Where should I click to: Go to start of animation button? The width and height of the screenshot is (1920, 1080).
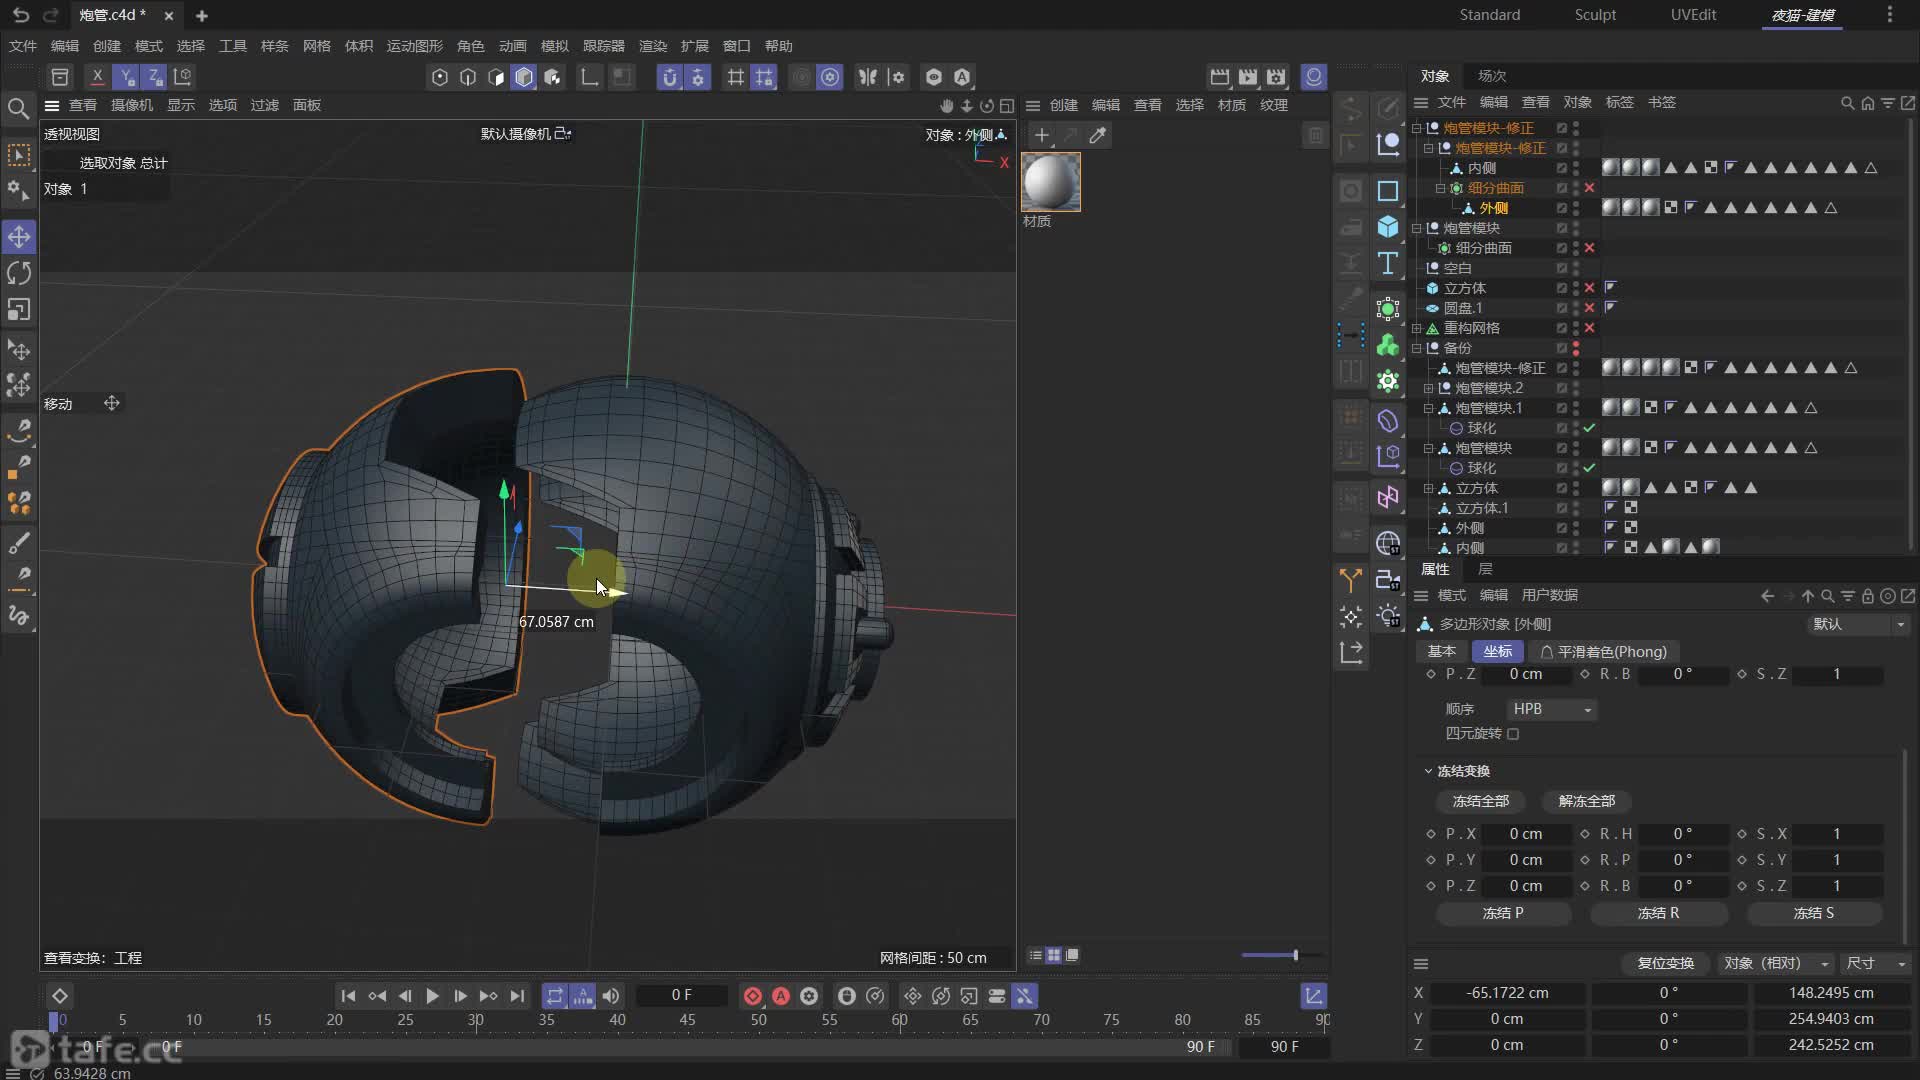[348, 996]
